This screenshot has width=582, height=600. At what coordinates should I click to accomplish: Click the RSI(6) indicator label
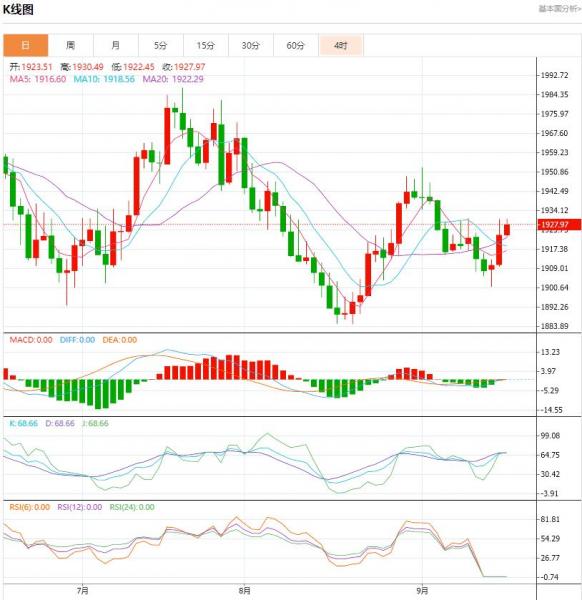click(29, 507)
